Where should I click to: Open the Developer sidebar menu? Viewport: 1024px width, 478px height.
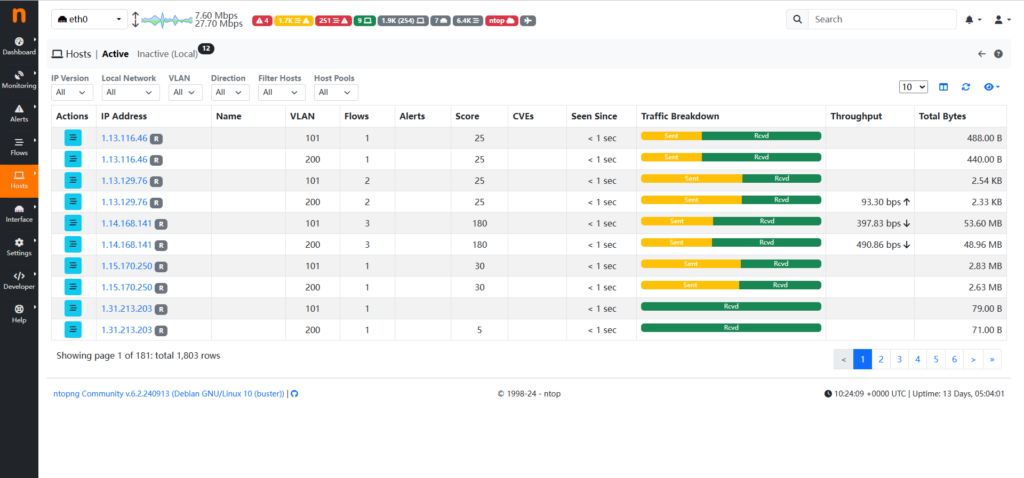19,279
